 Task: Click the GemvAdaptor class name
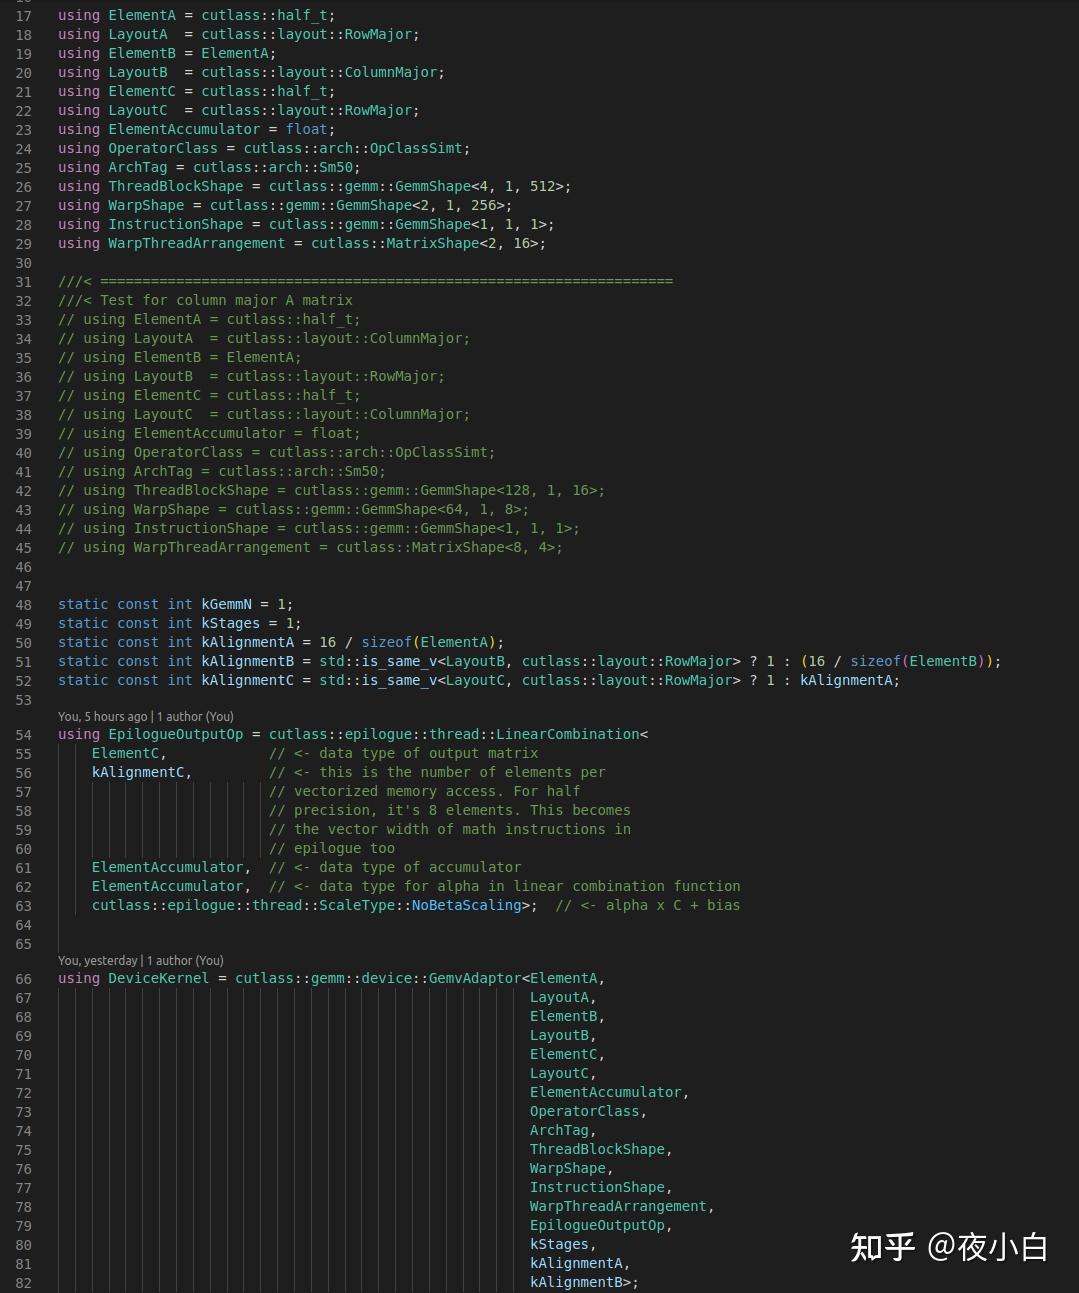tap(475, 978)
